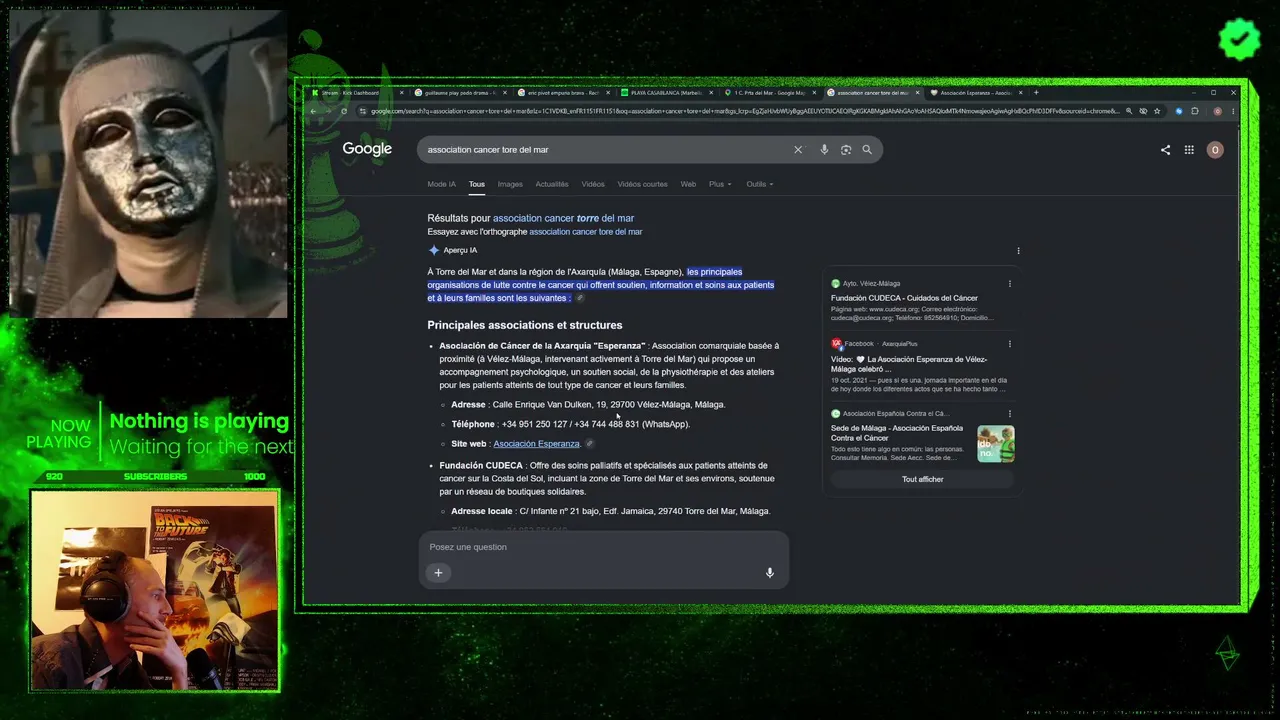This screenshot has width=1280, height=720.
Task: Switch to the Actualités tab
Action: point(552,184)
